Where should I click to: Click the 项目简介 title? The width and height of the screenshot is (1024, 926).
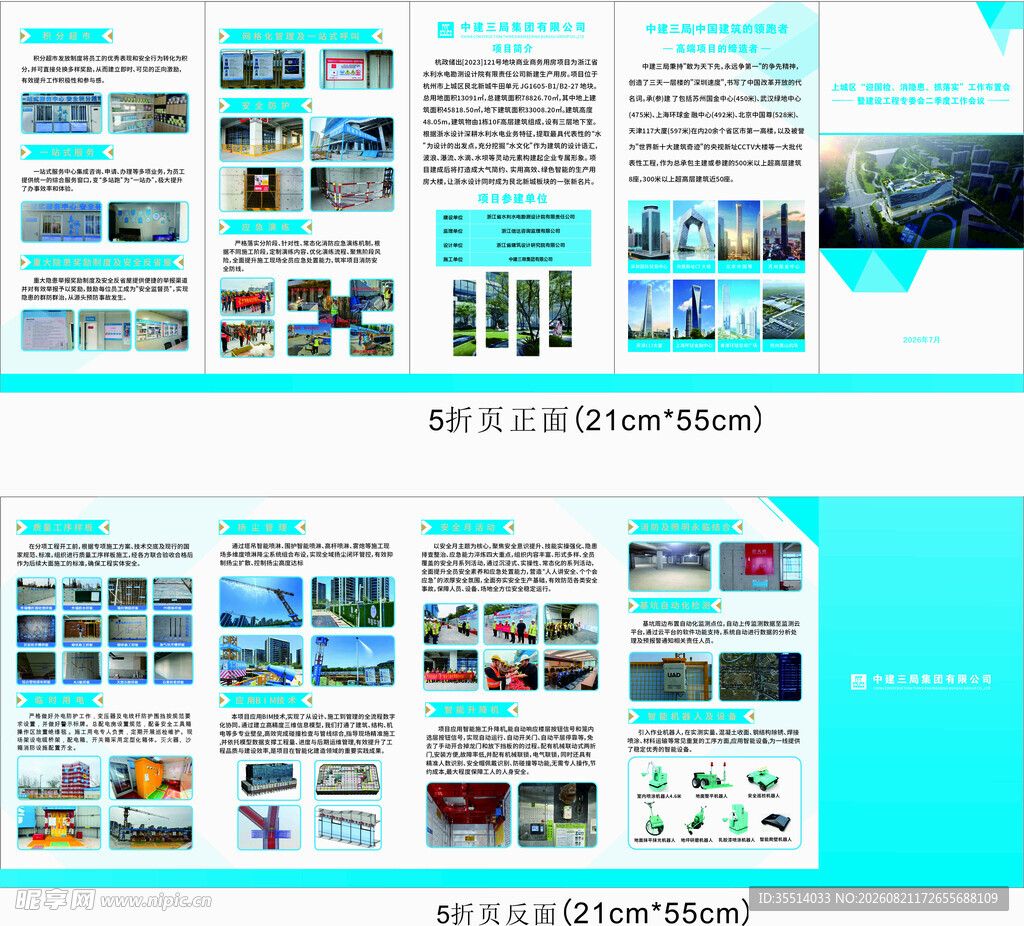[512, 48]
